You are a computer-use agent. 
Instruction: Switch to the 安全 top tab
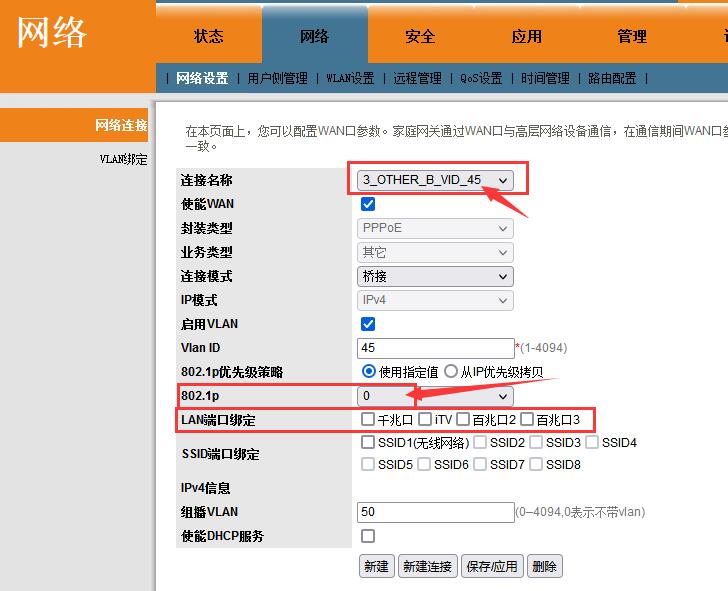pos(420,36)
